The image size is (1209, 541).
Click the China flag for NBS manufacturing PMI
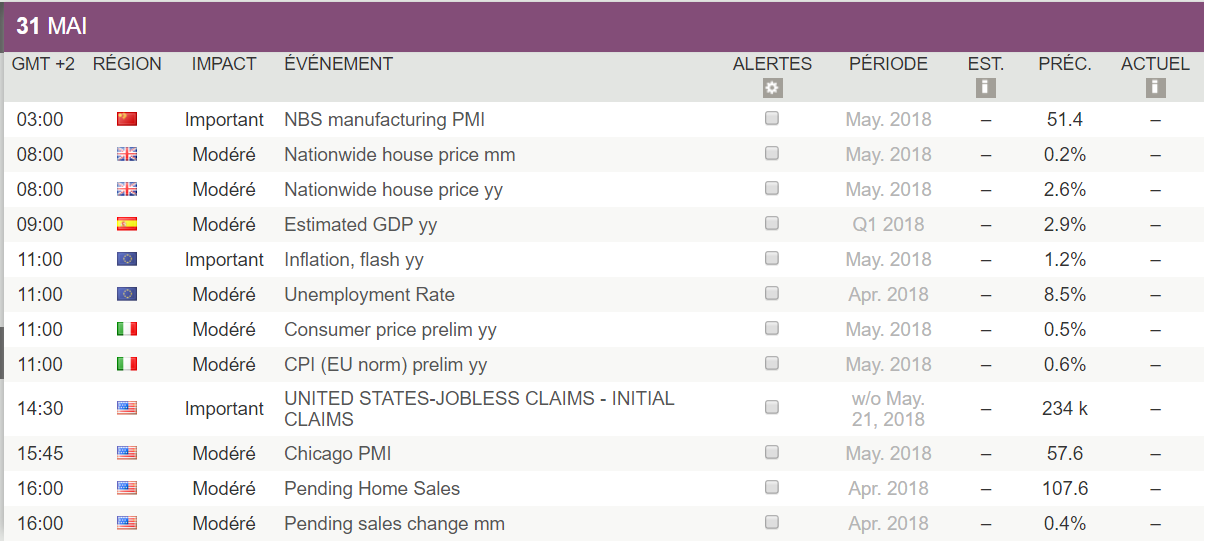point(127,119)
